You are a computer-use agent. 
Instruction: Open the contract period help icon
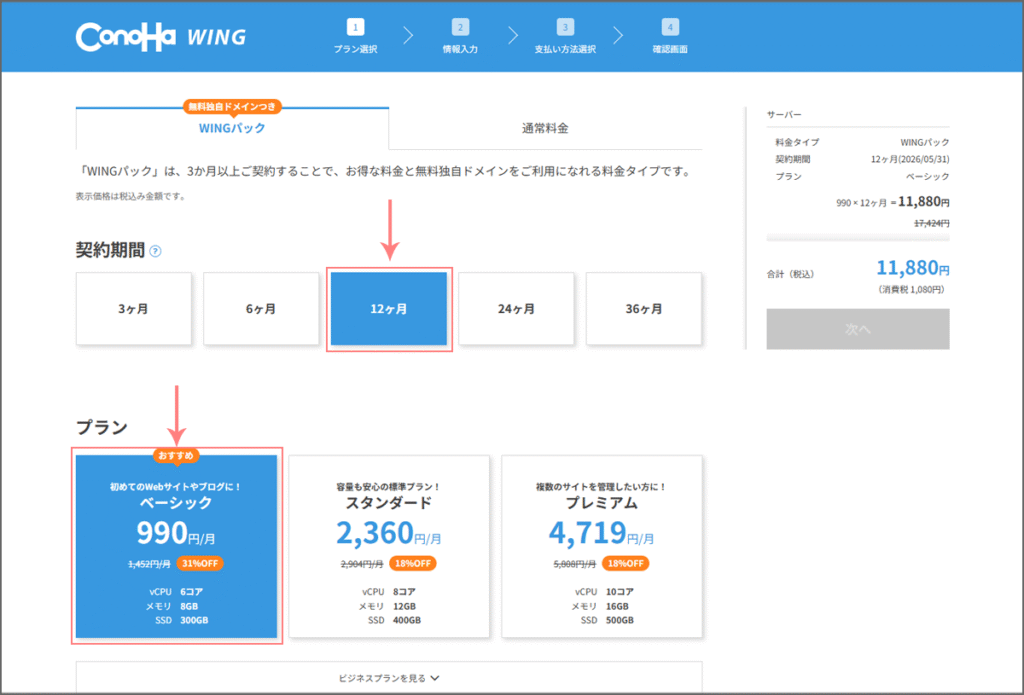click(x=155, y=251)
